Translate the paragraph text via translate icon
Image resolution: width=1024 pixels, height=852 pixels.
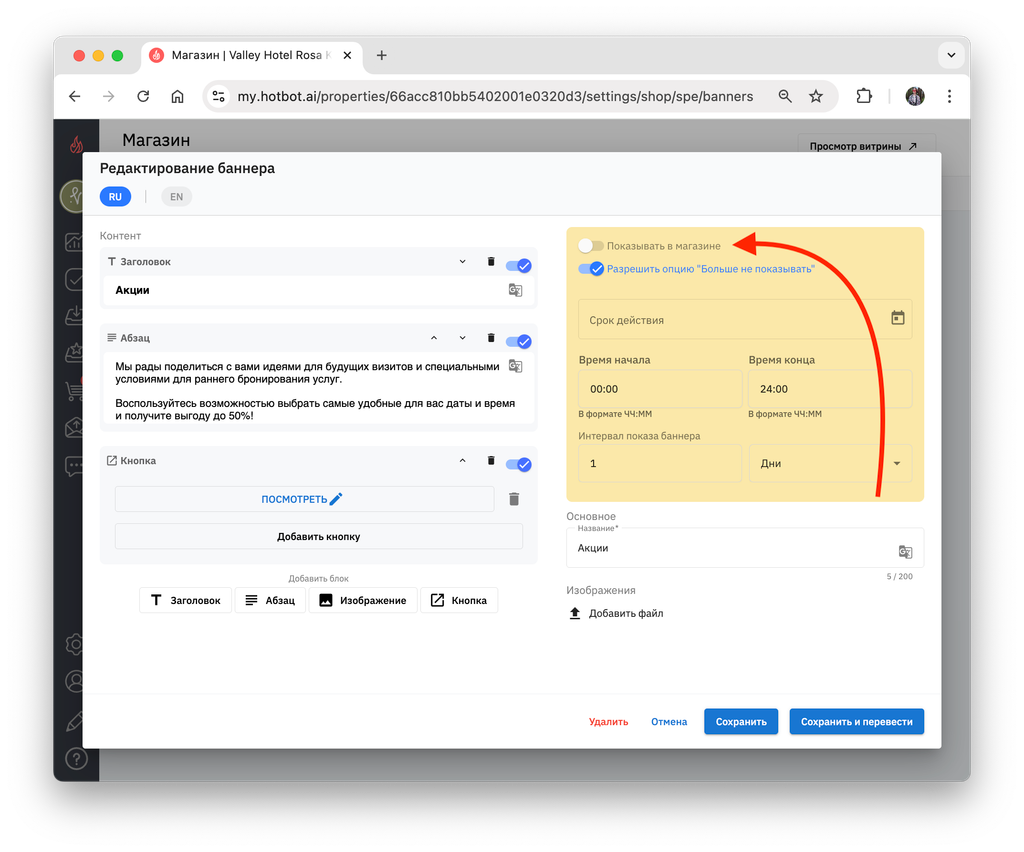(x=515, y=366)
